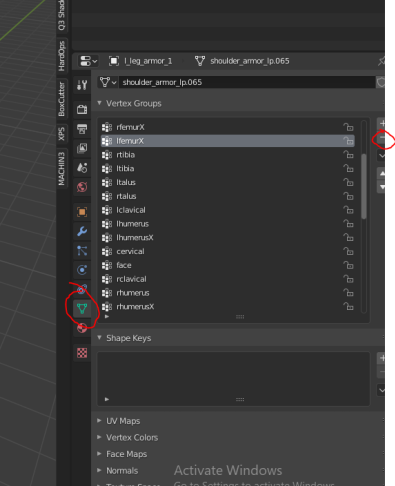395x486 pixels.
Task: Select the rtalus vertex group
Action: 228,196
